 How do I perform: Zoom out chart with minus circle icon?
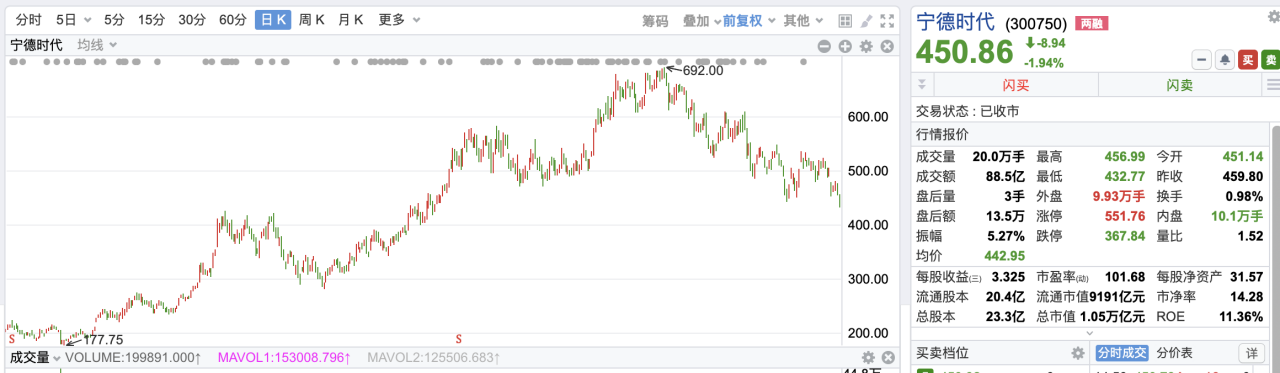coord(824,46)
